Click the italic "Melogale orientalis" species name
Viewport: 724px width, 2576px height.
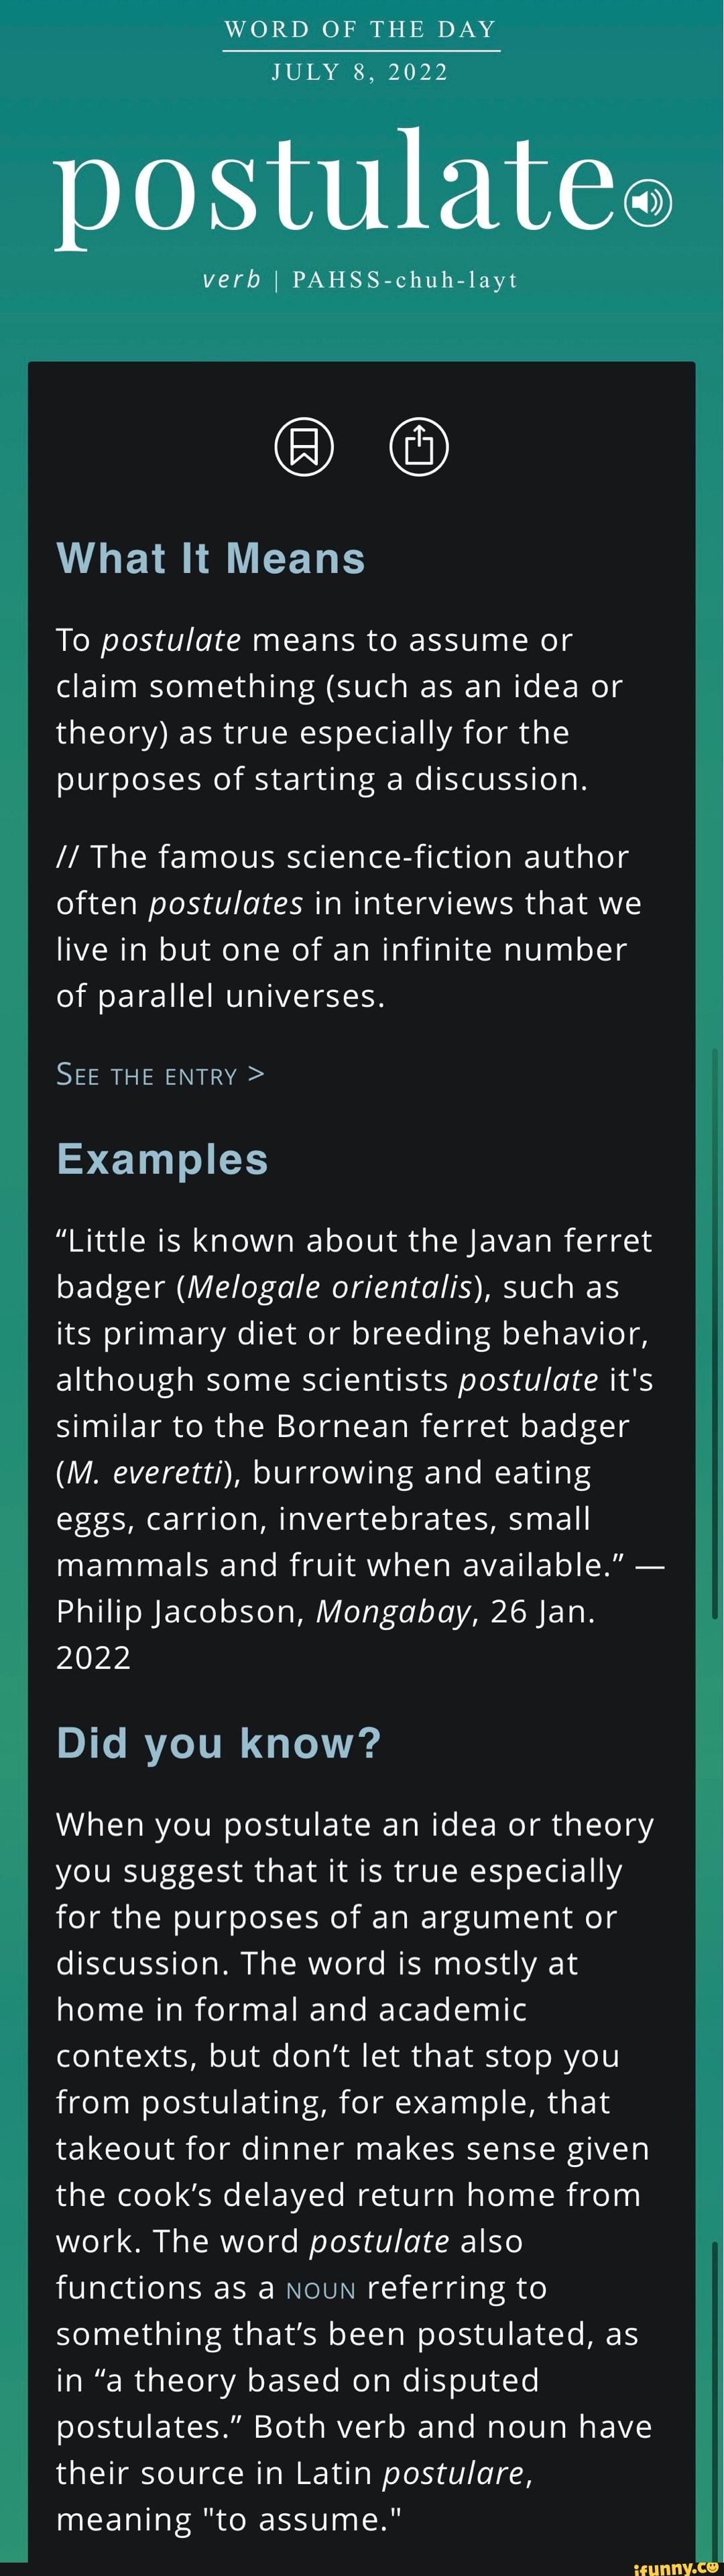(x=329, y=1287)
